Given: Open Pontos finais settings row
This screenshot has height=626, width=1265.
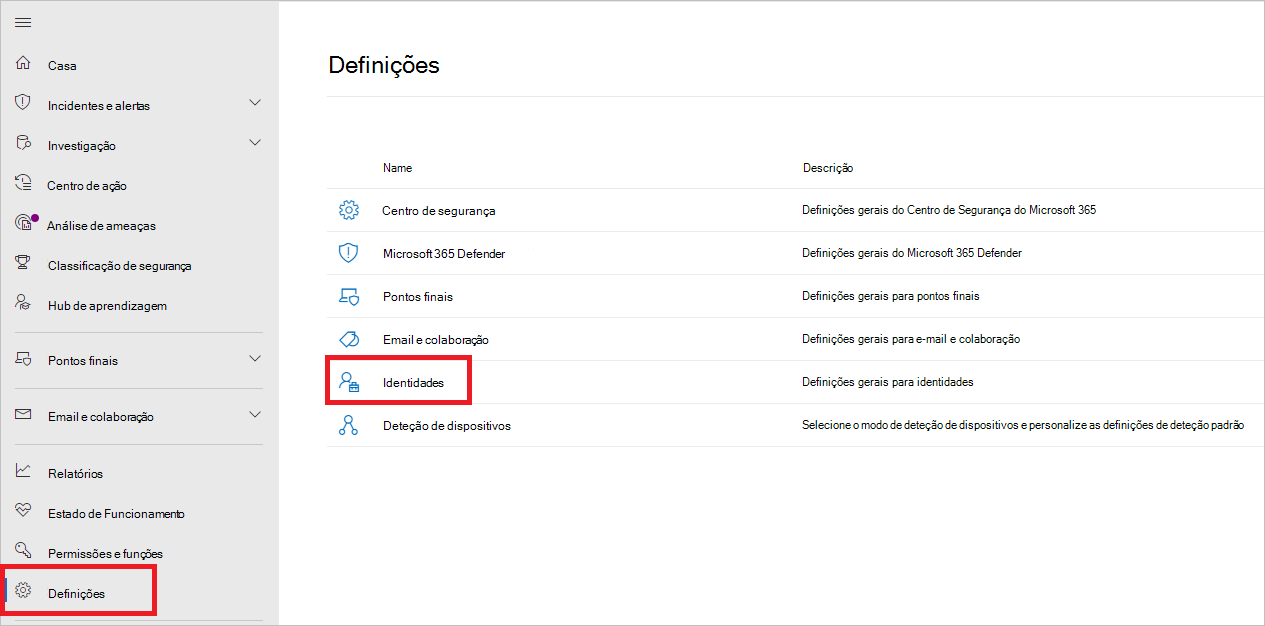Looking at the screenshot, I should coord(418,297).
